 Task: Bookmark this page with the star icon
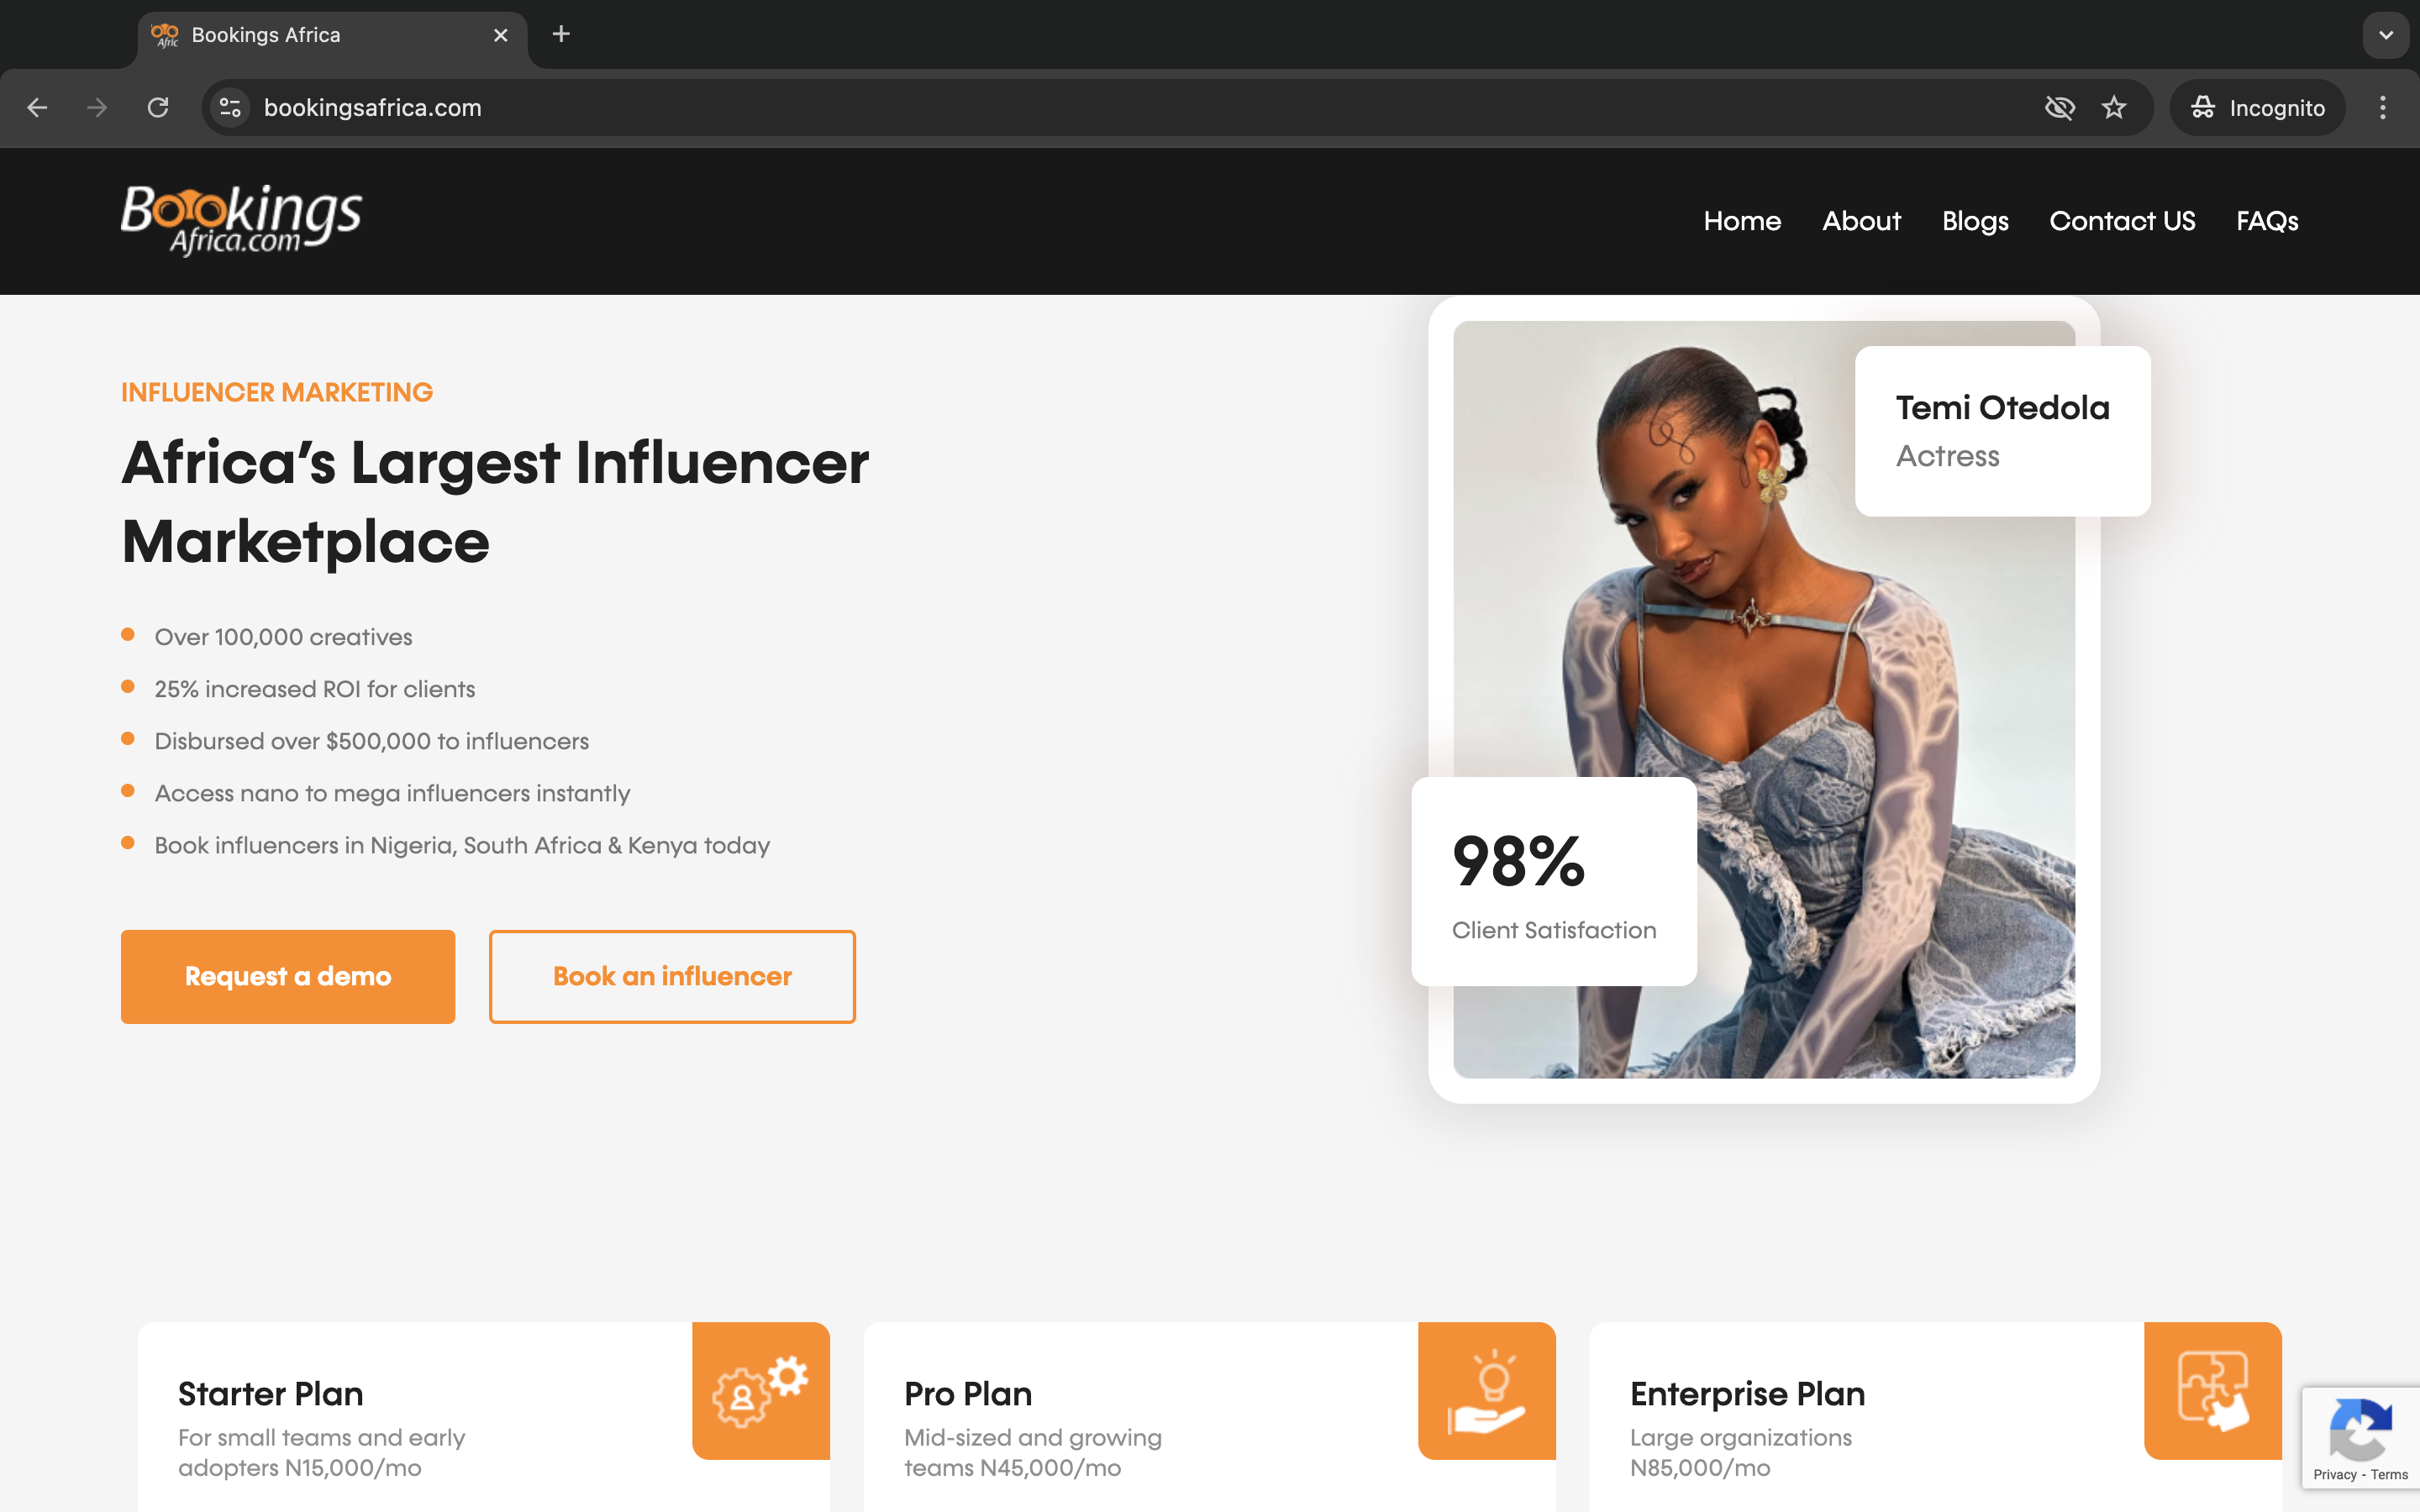coord(2113,108)
